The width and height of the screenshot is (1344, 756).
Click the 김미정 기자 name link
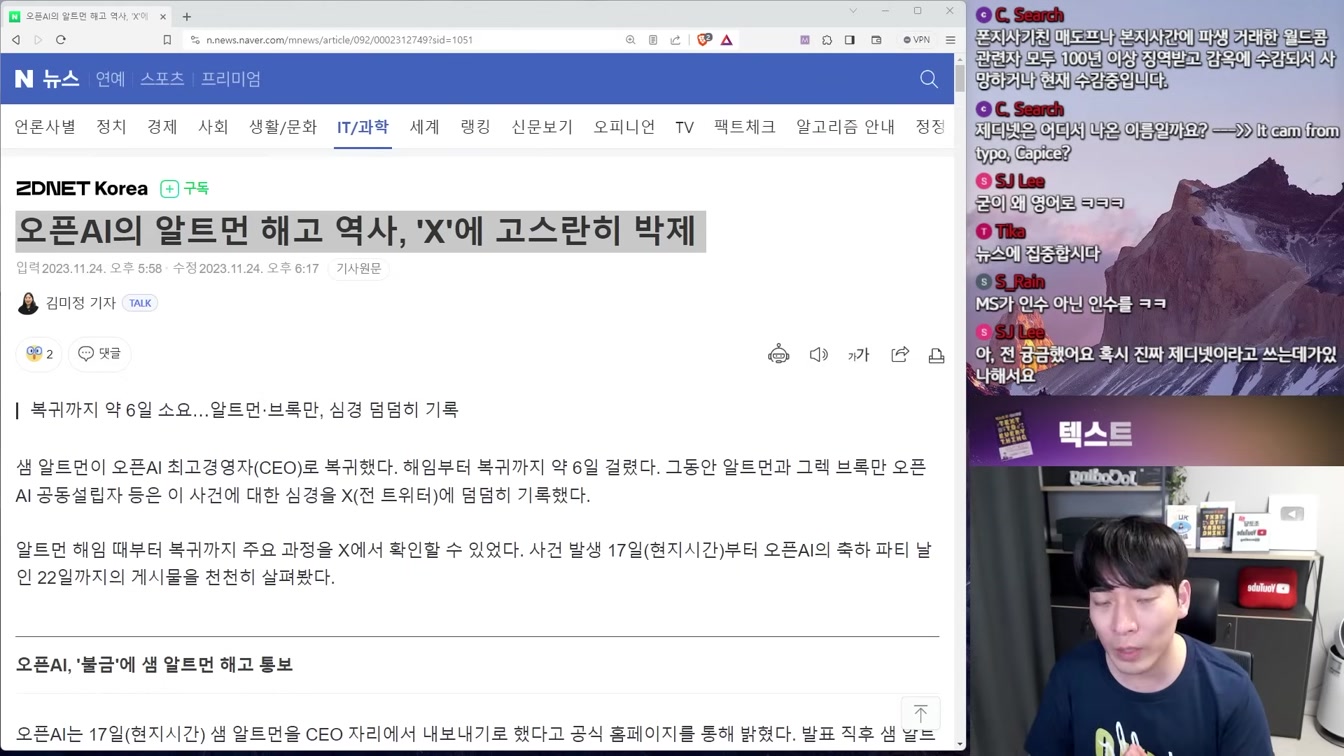tap(81, 303)
